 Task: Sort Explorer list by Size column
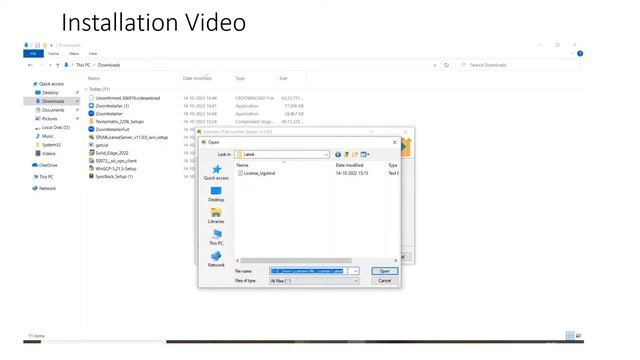click(x=283, y=78)
